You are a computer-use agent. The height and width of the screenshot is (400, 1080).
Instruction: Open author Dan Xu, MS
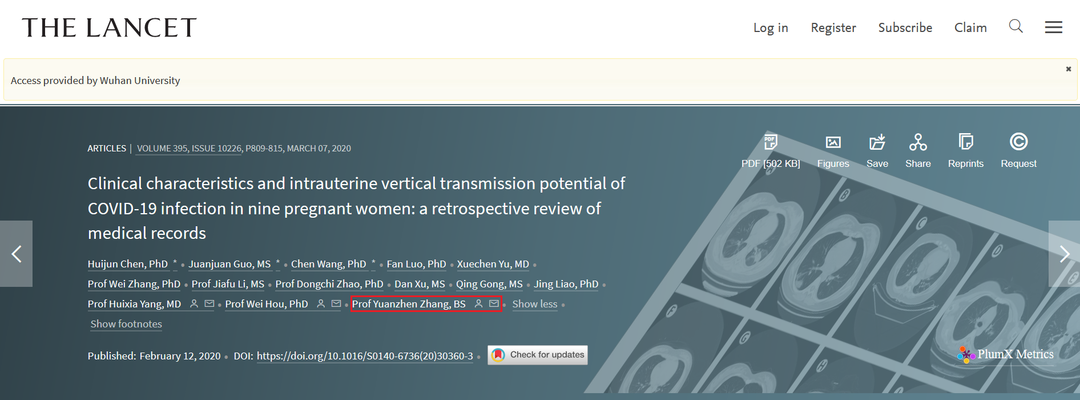pyautogui.click(x=419, y=284)
